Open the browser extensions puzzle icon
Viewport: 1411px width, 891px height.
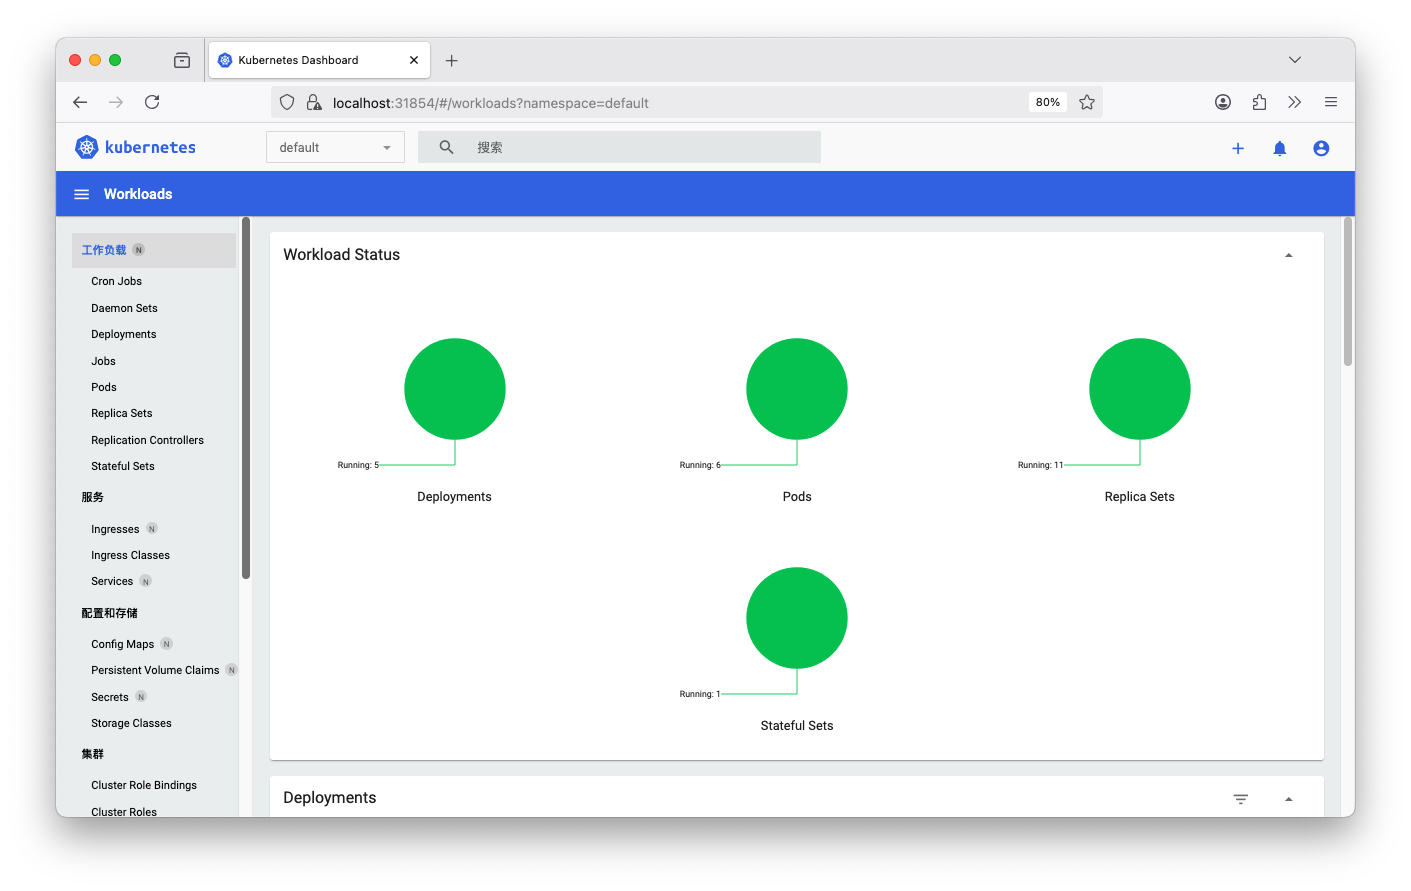click(1259, 102)
